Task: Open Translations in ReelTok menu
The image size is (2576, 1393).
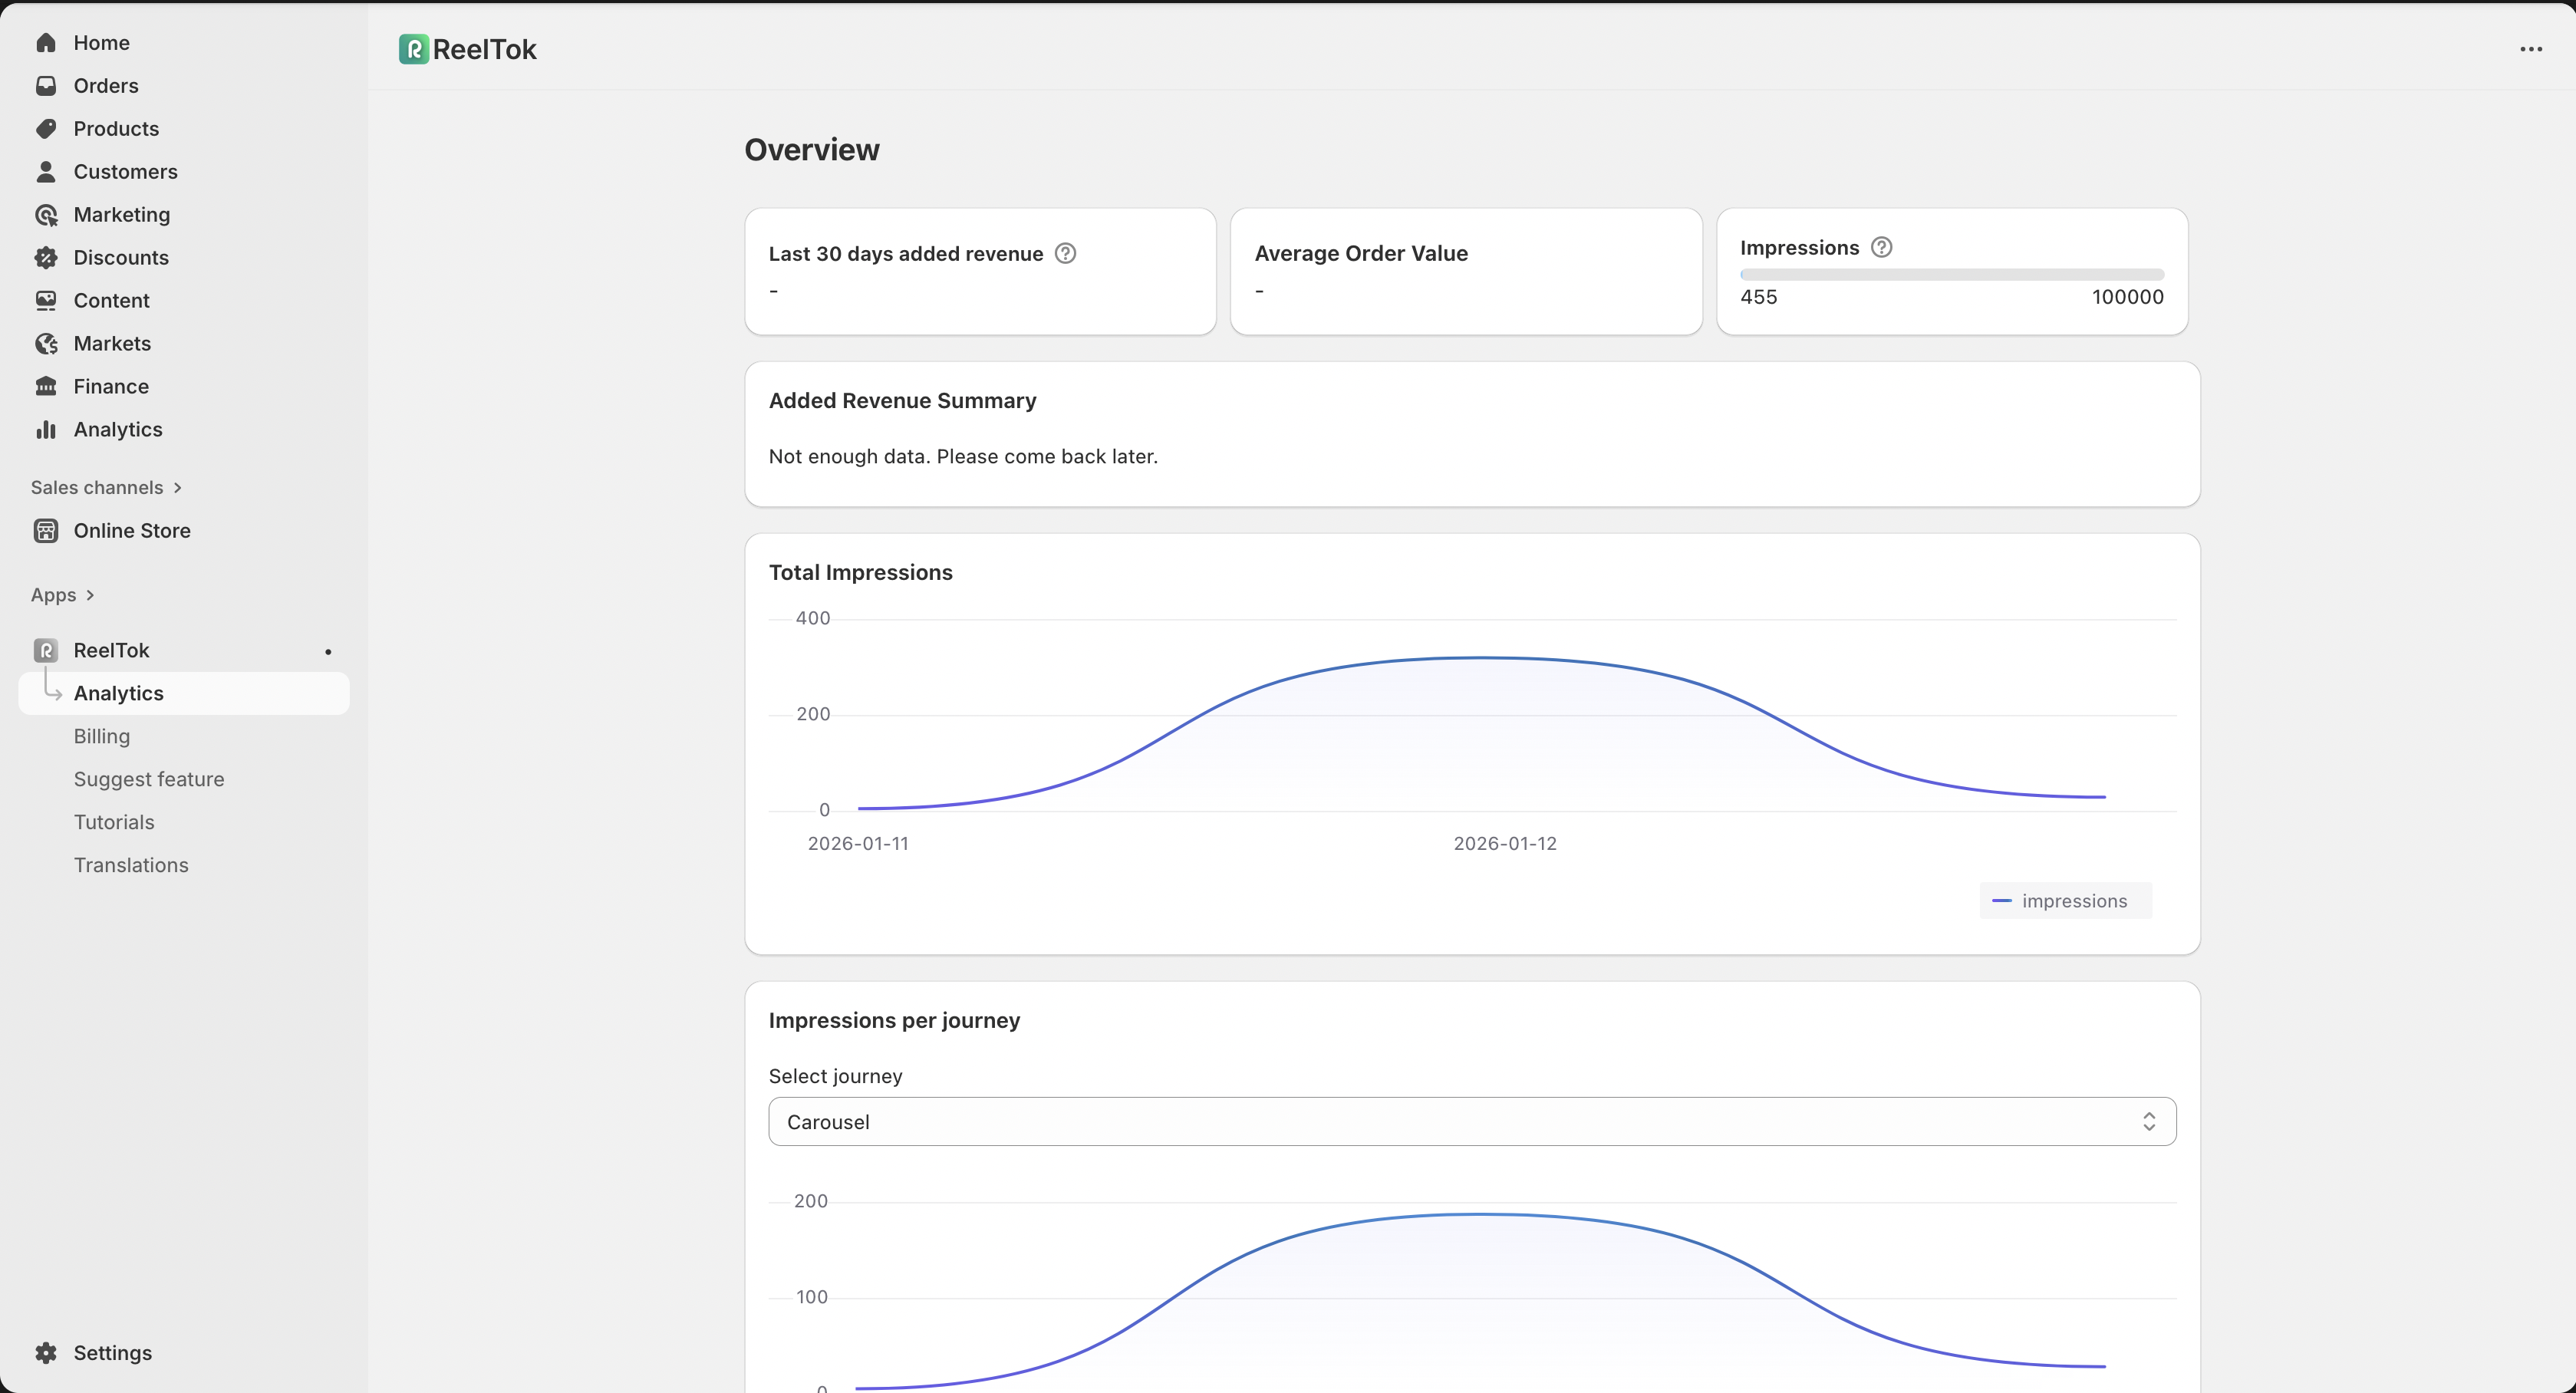Action: [131, 866]
